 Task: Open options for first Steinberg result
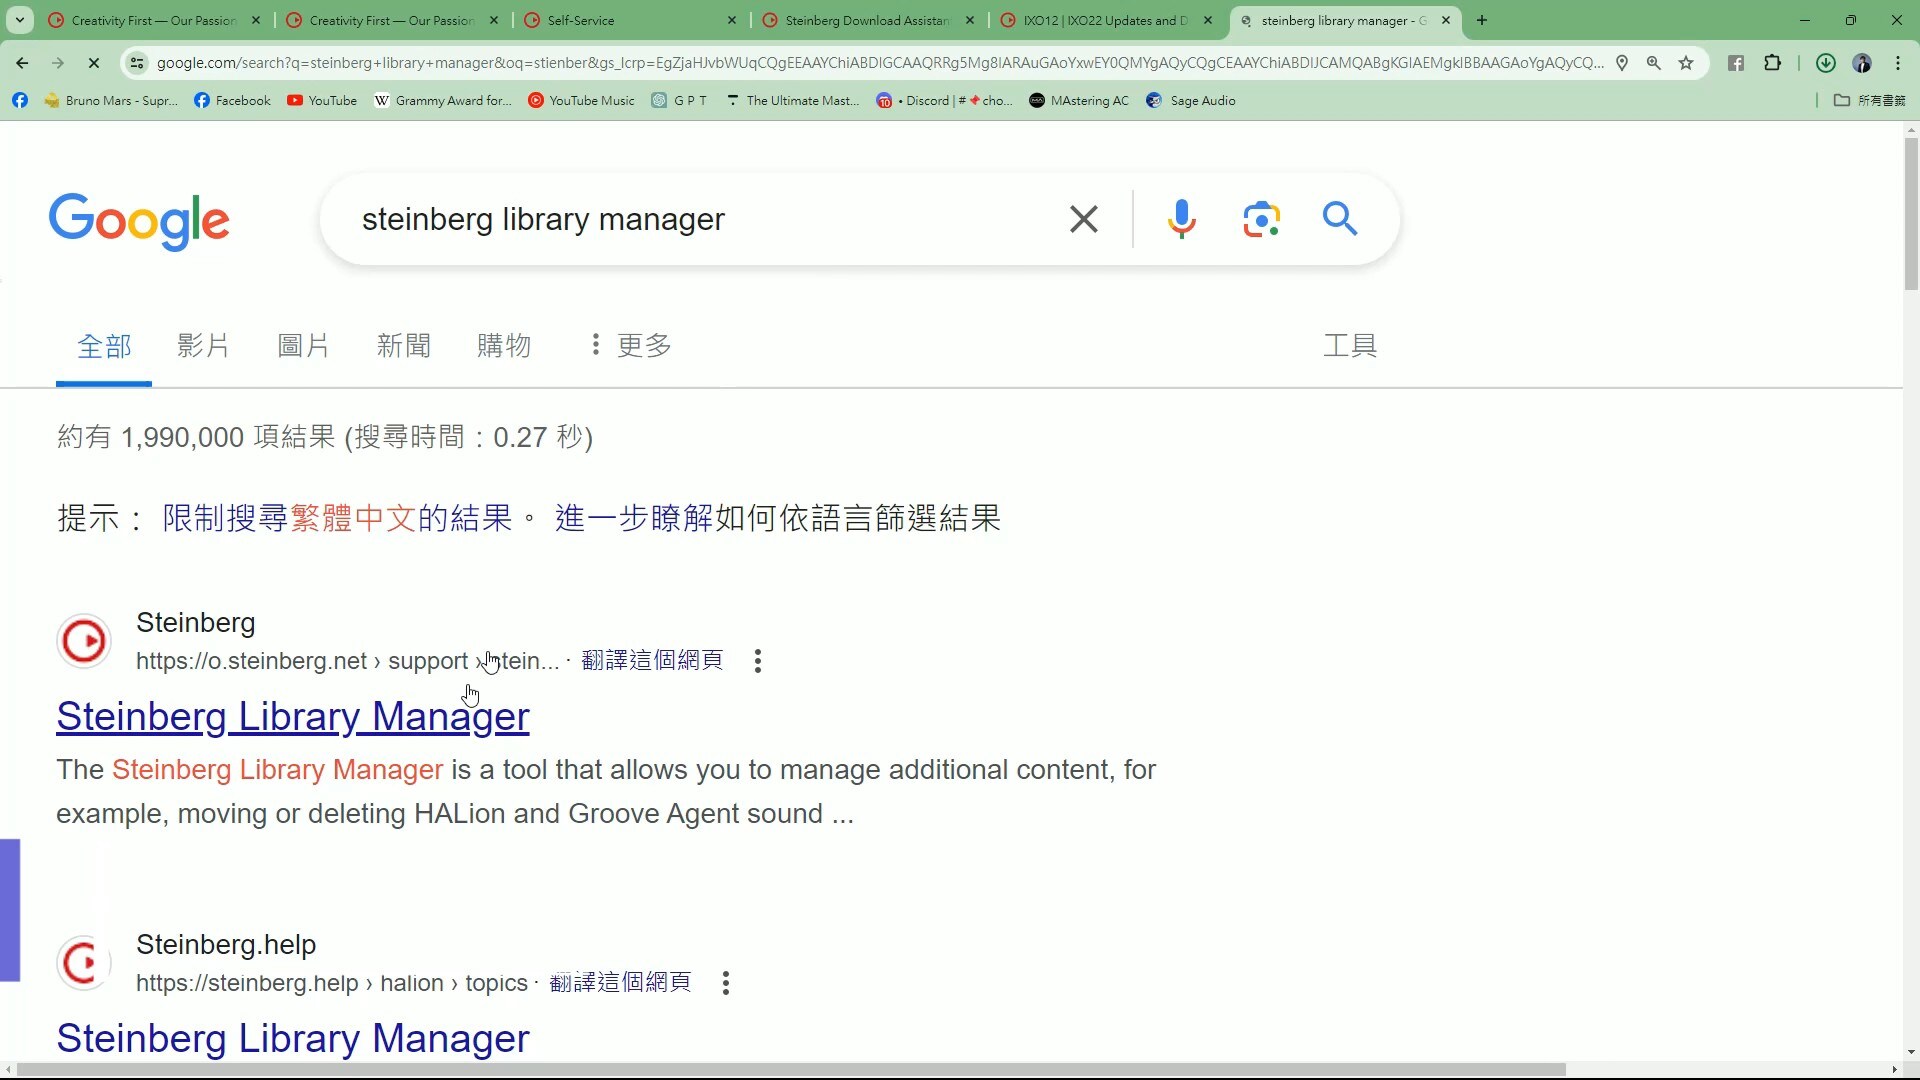(x=758, y=661)
